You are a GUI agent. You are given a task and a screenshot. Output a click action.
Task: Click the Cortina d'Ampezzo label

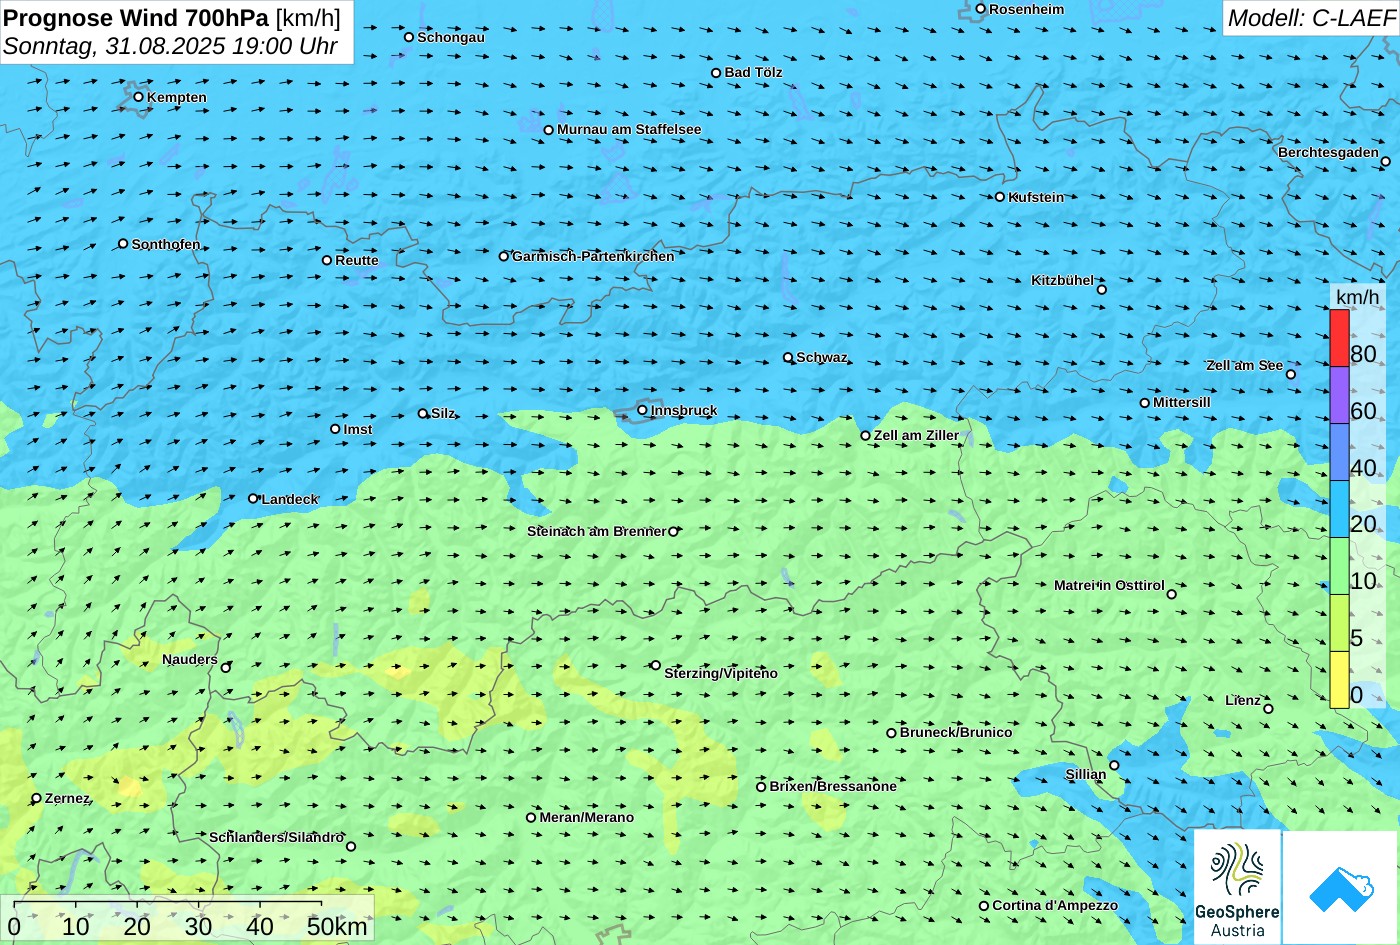pyautogui.click(x=1055, y=905)
